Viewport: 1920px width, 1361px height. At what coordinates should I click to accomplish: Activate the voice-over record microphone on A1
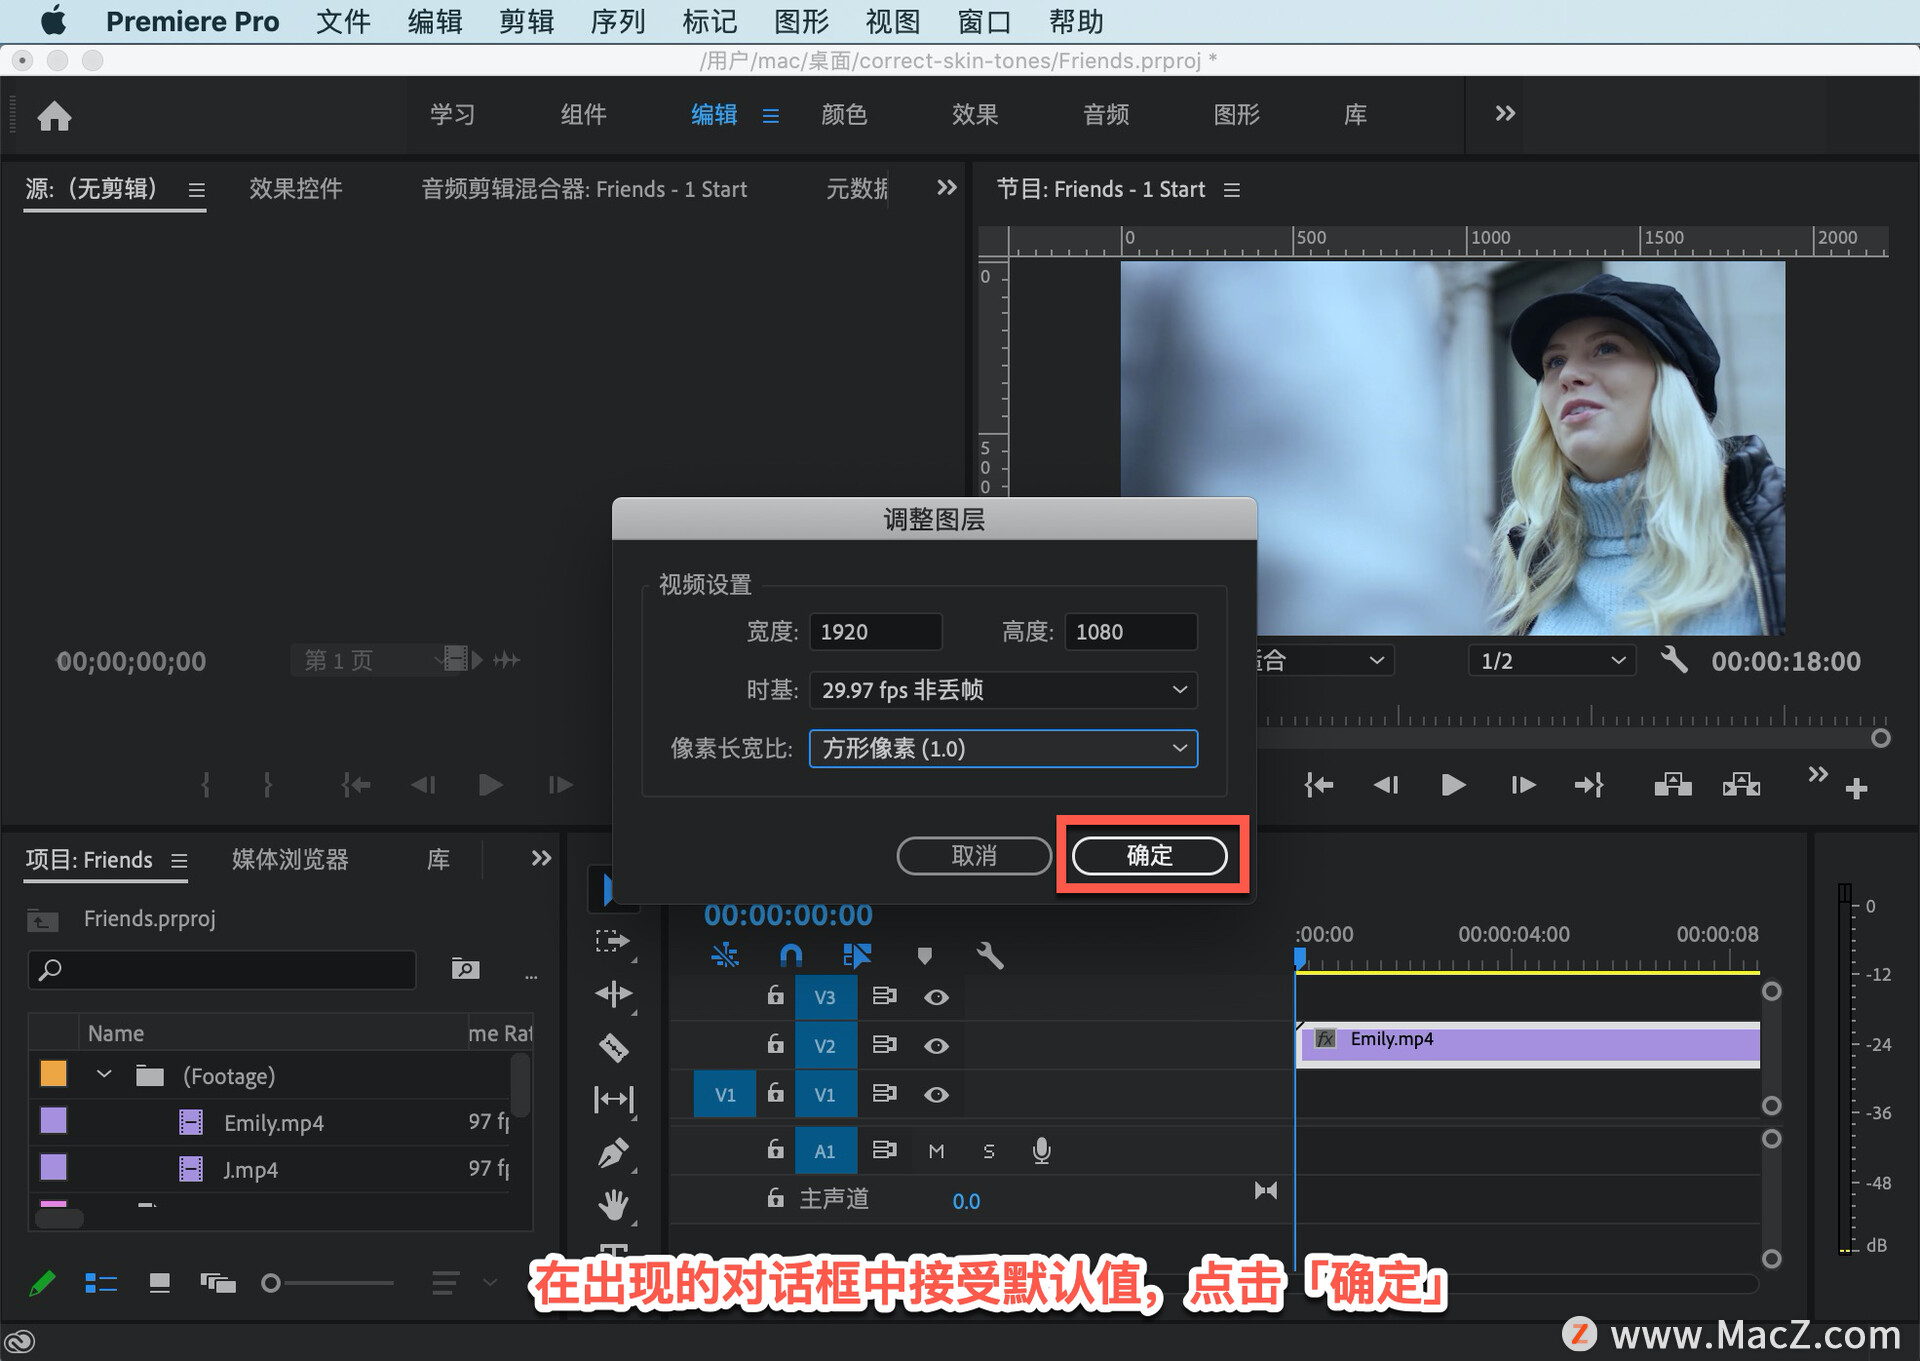1040,1150
